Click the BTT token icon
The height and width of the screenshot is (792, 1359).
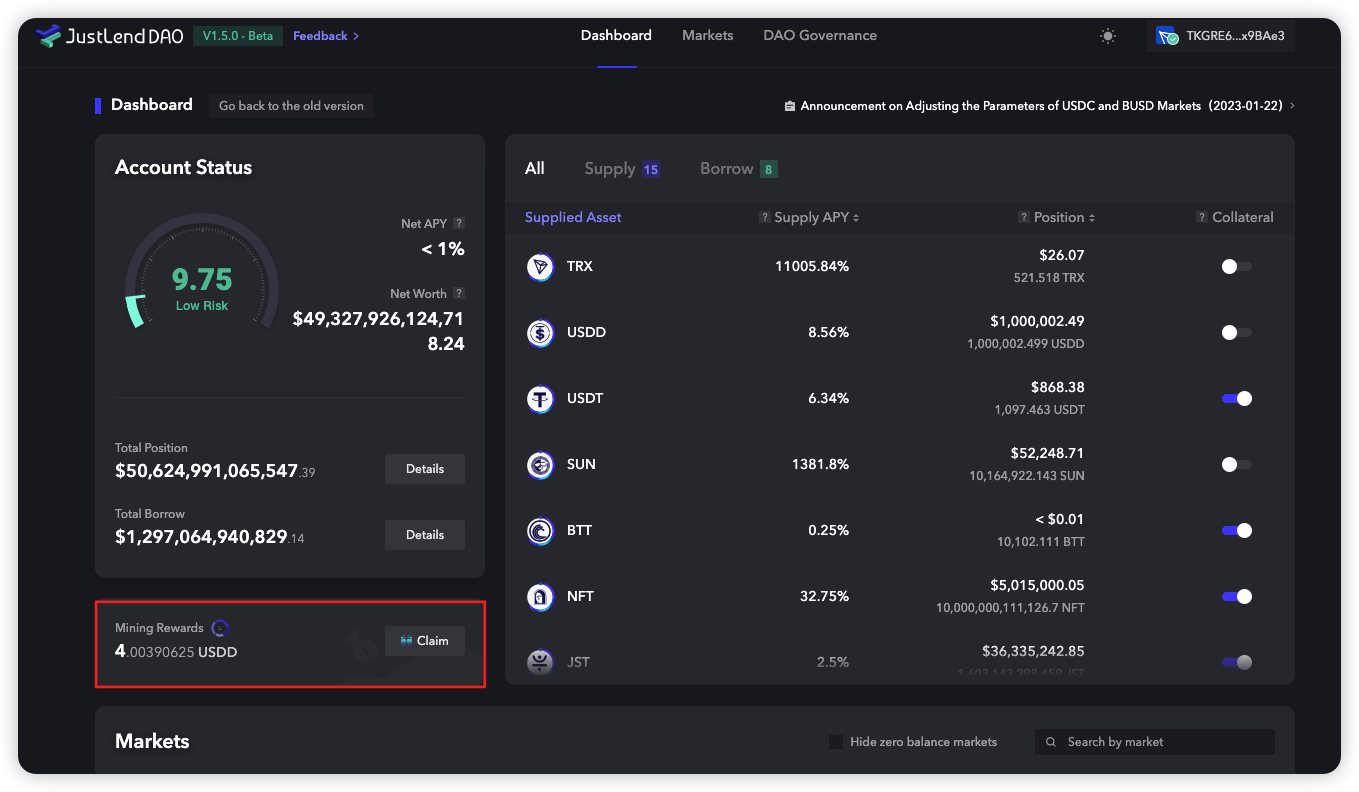(x=540, y=531)
